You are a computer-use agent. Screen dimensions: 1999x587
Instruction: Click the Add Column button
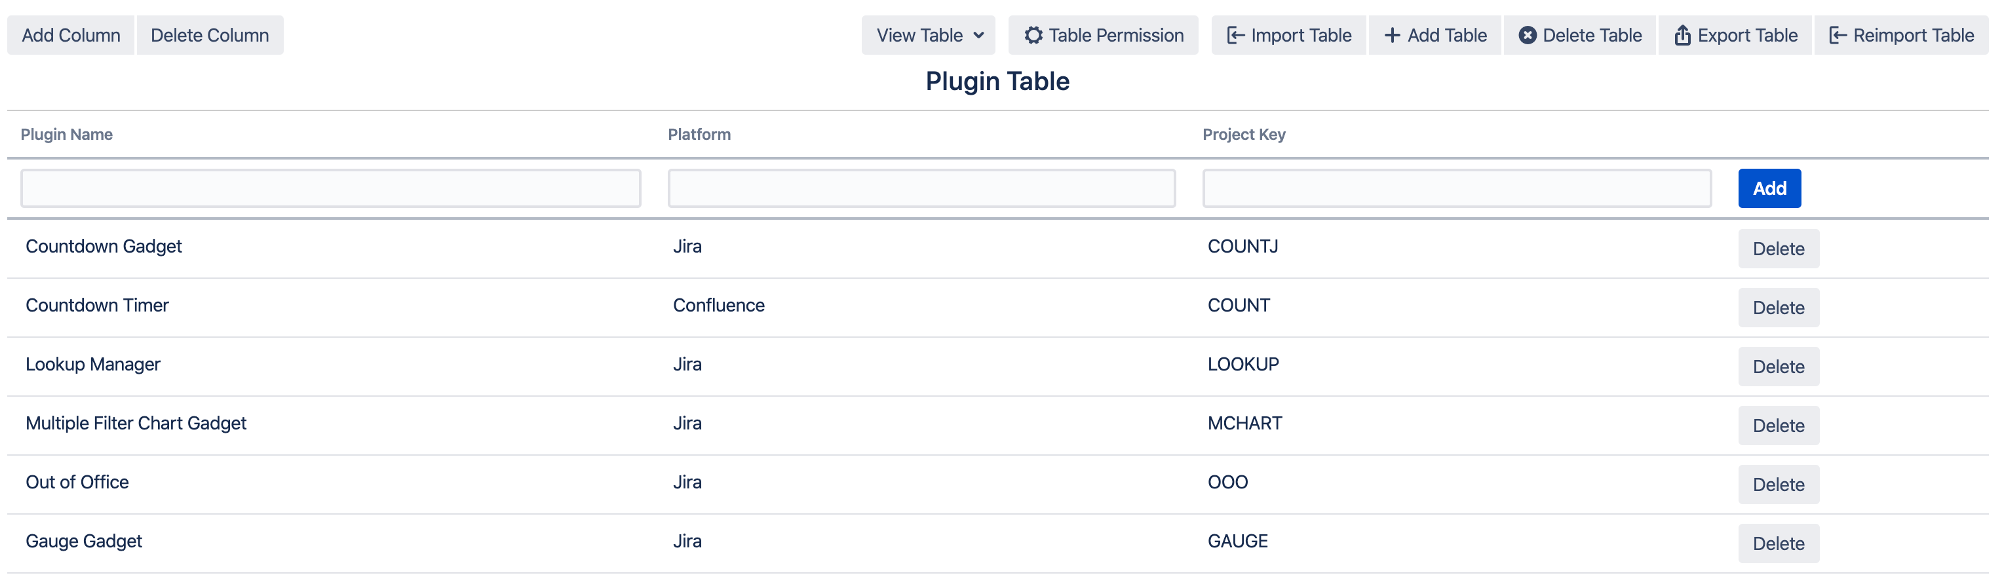tap(71, 36)
